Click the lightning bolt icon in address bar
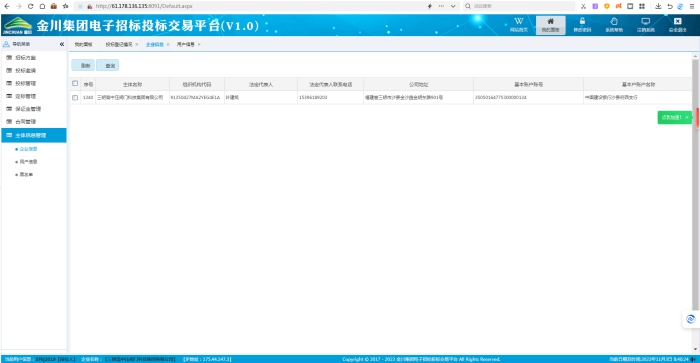700x363 pixels. tap(429, 6)
